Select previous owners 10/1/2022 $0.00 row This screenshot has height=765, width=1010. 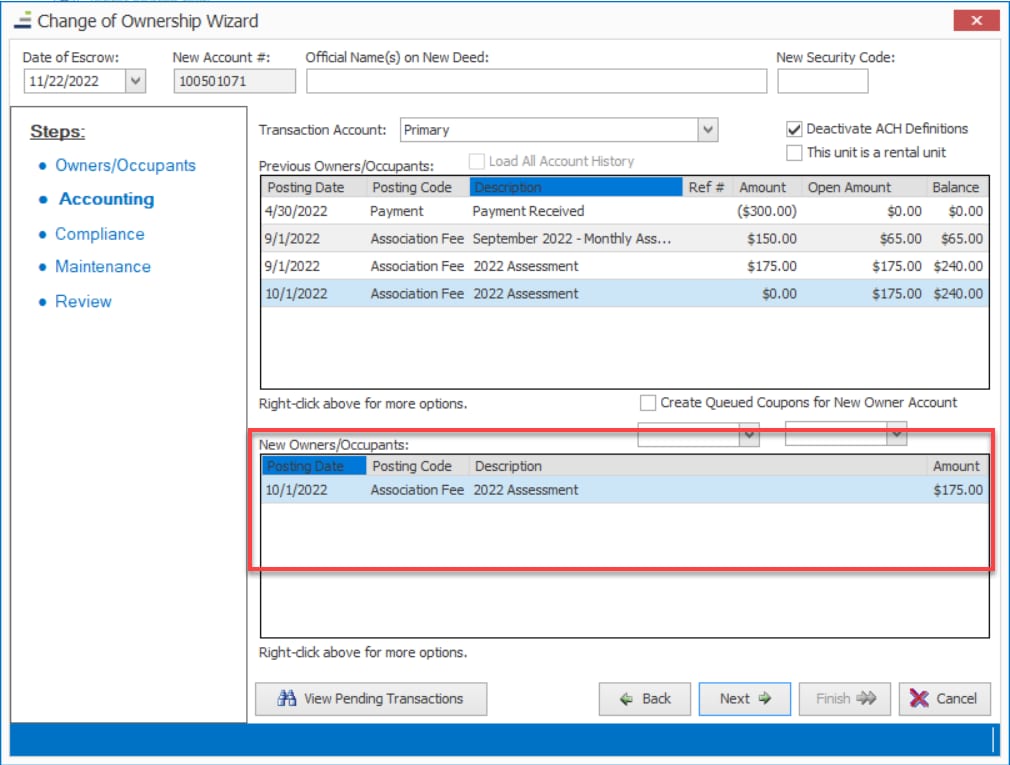coord(625,294)
